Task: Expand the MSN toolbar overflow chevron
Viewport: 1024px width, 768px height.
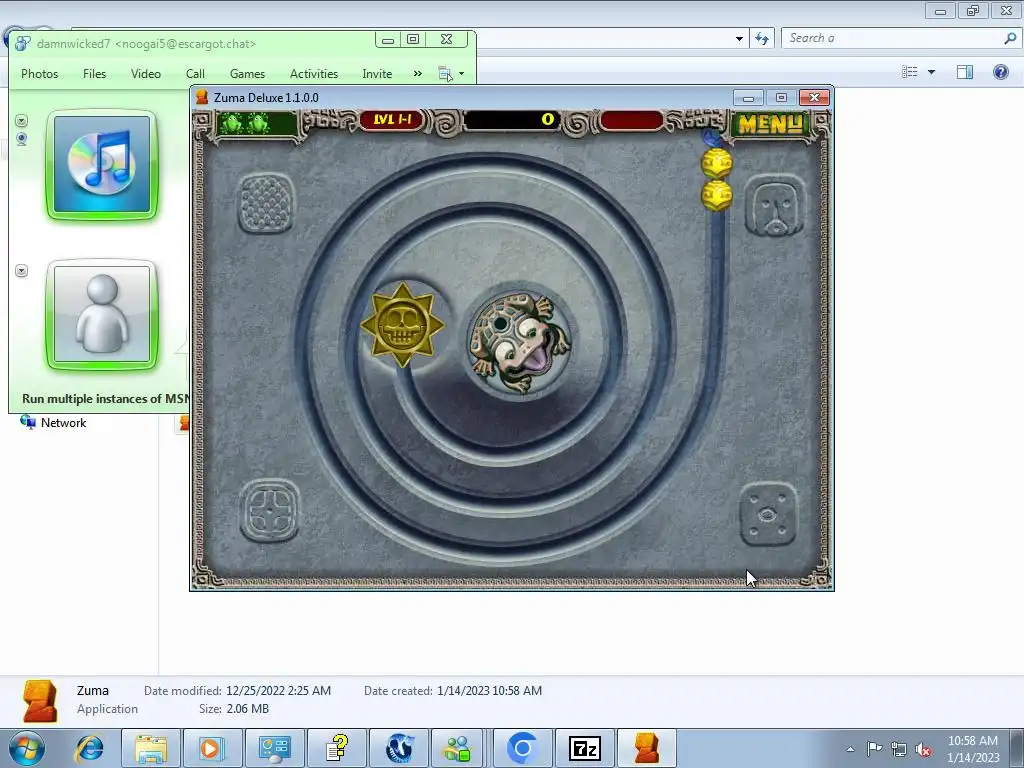Action: click(x=418, y=74)
